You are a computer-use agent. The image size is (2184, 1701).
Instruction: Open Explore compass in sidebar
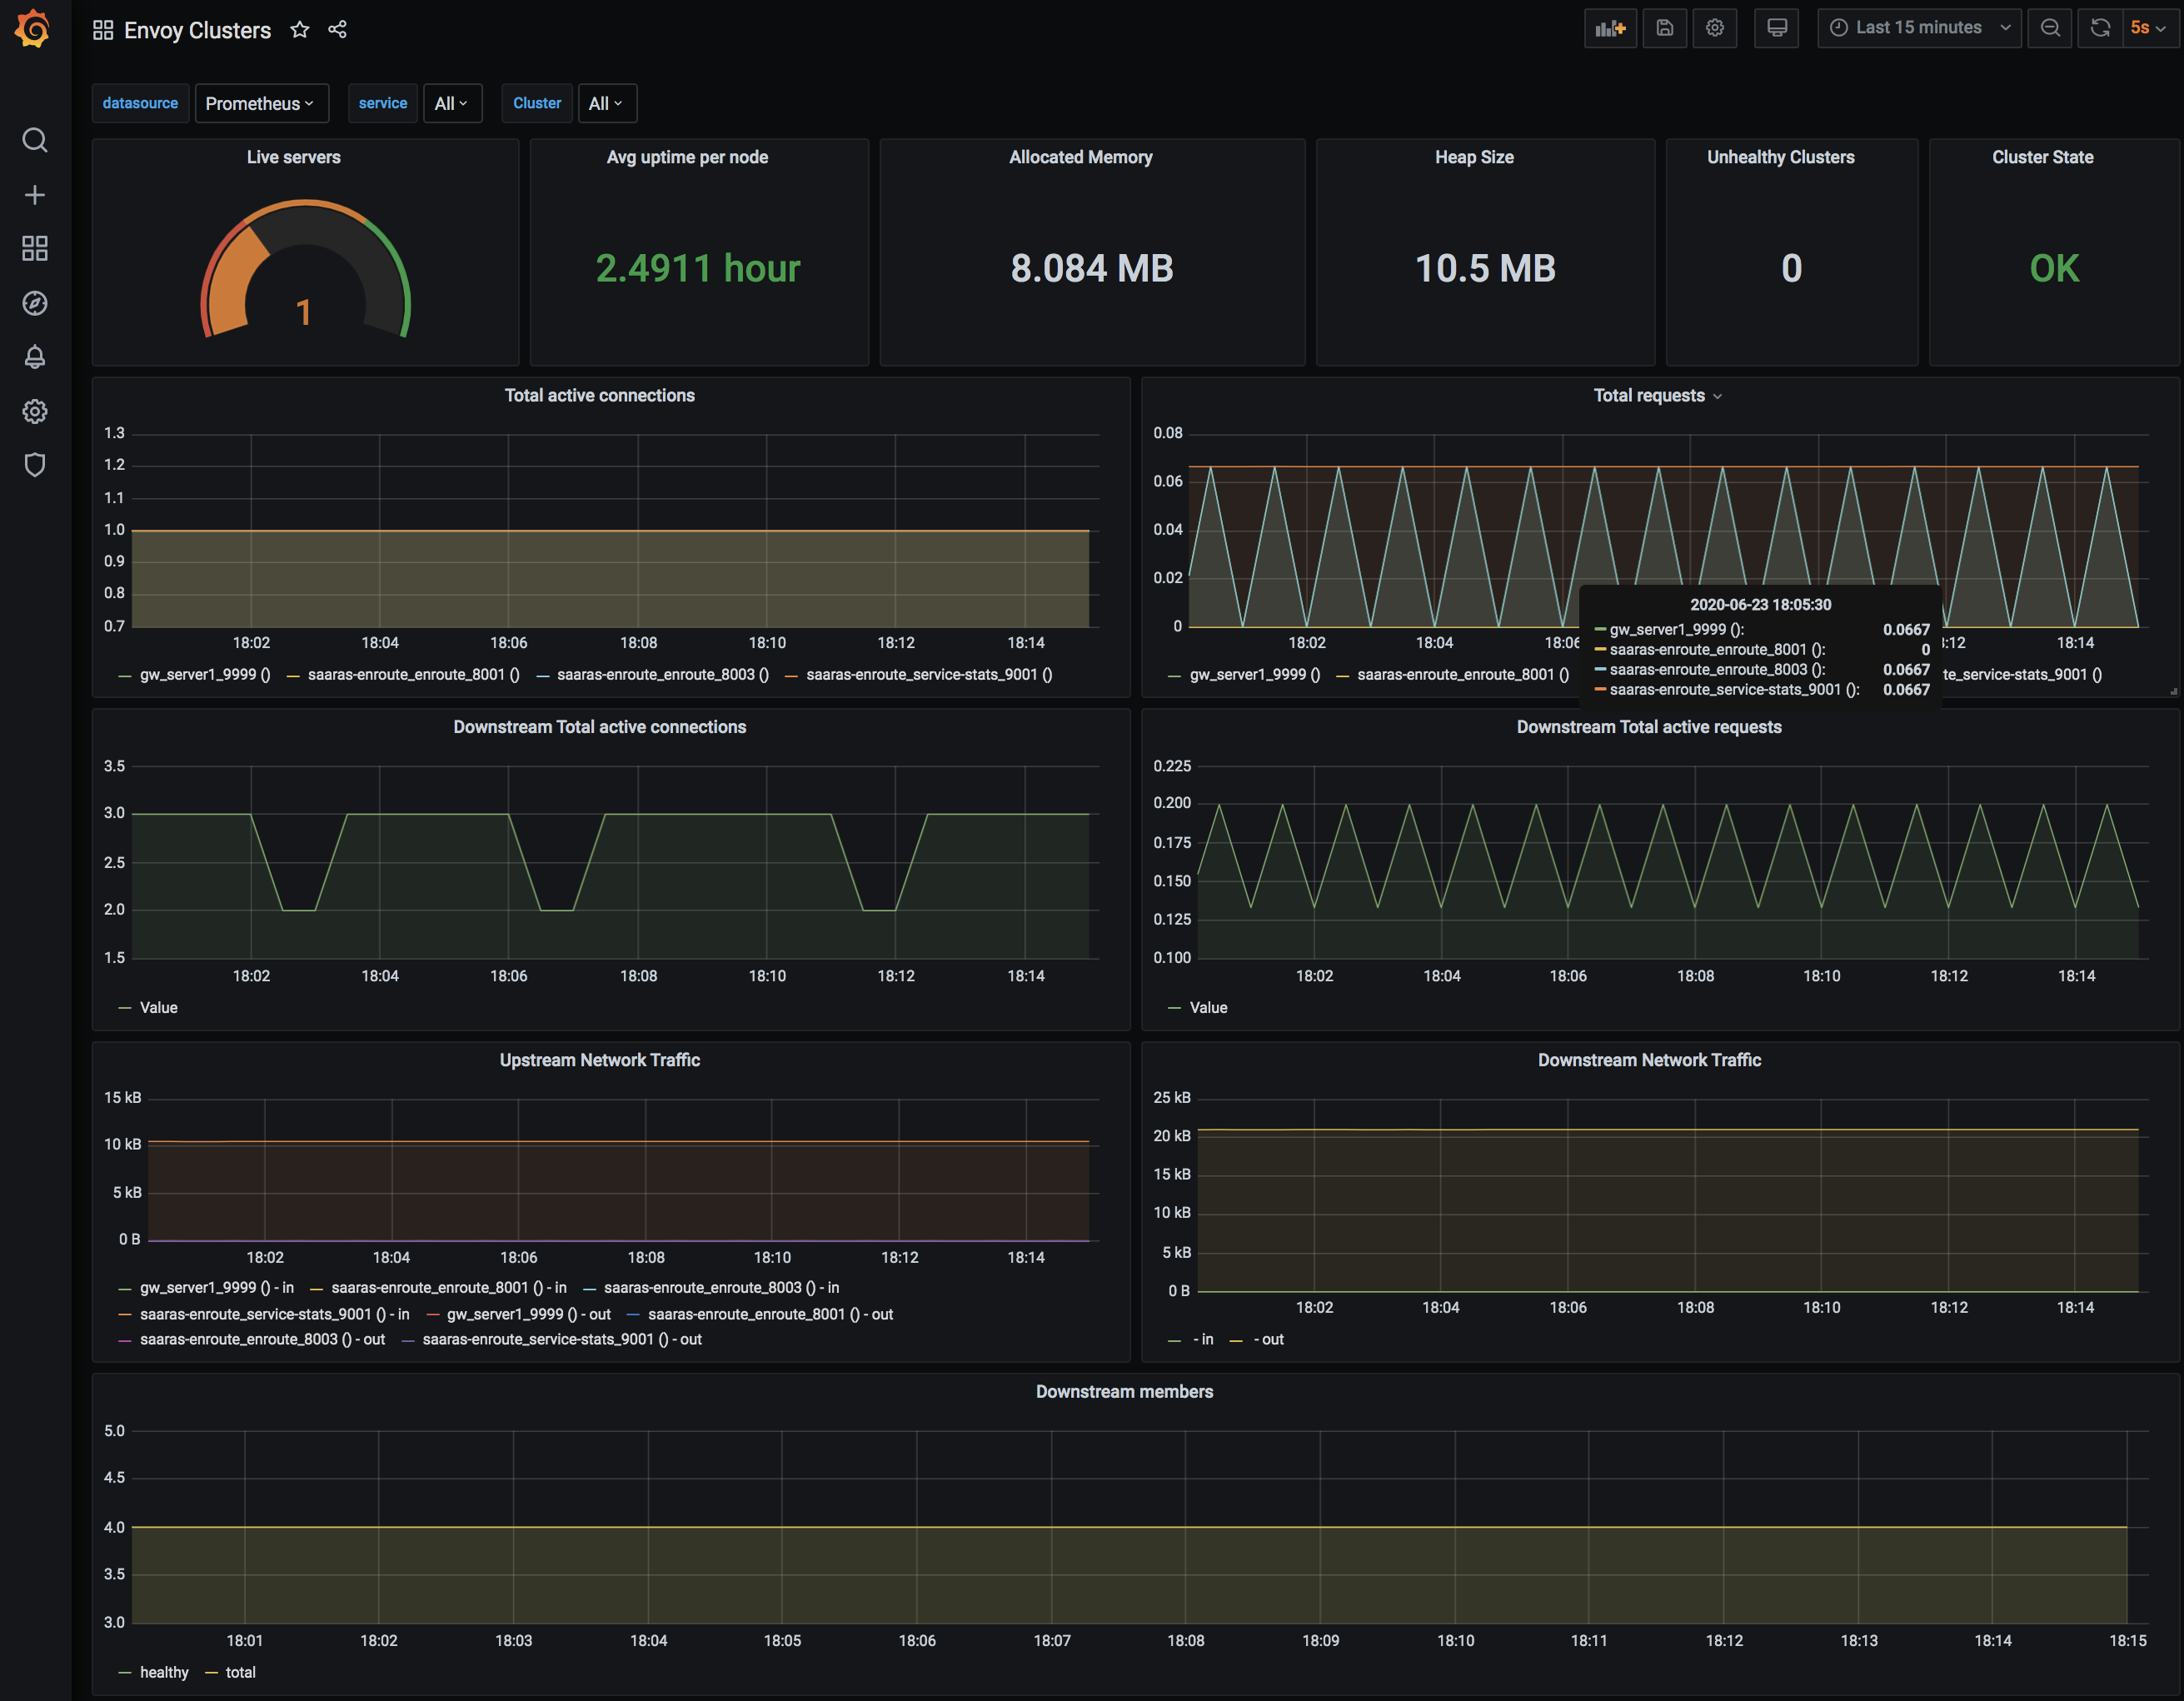[35, 303]
